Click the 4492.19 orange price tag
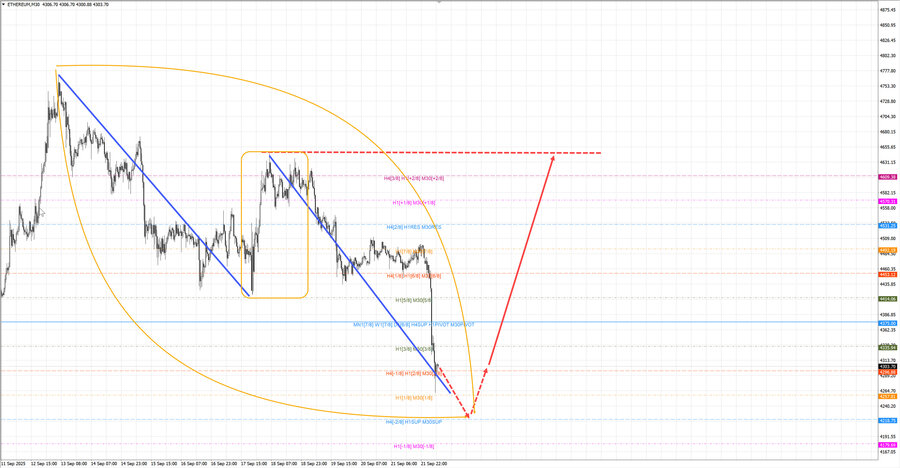The width and height of the screenshot is (900, 468). tap(886, 250)
